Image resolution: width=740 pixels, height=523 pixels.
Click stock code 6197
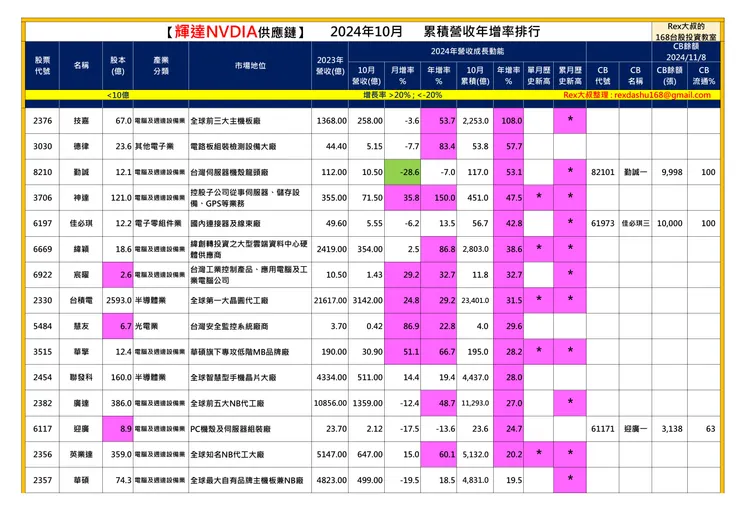coord(42,223)
